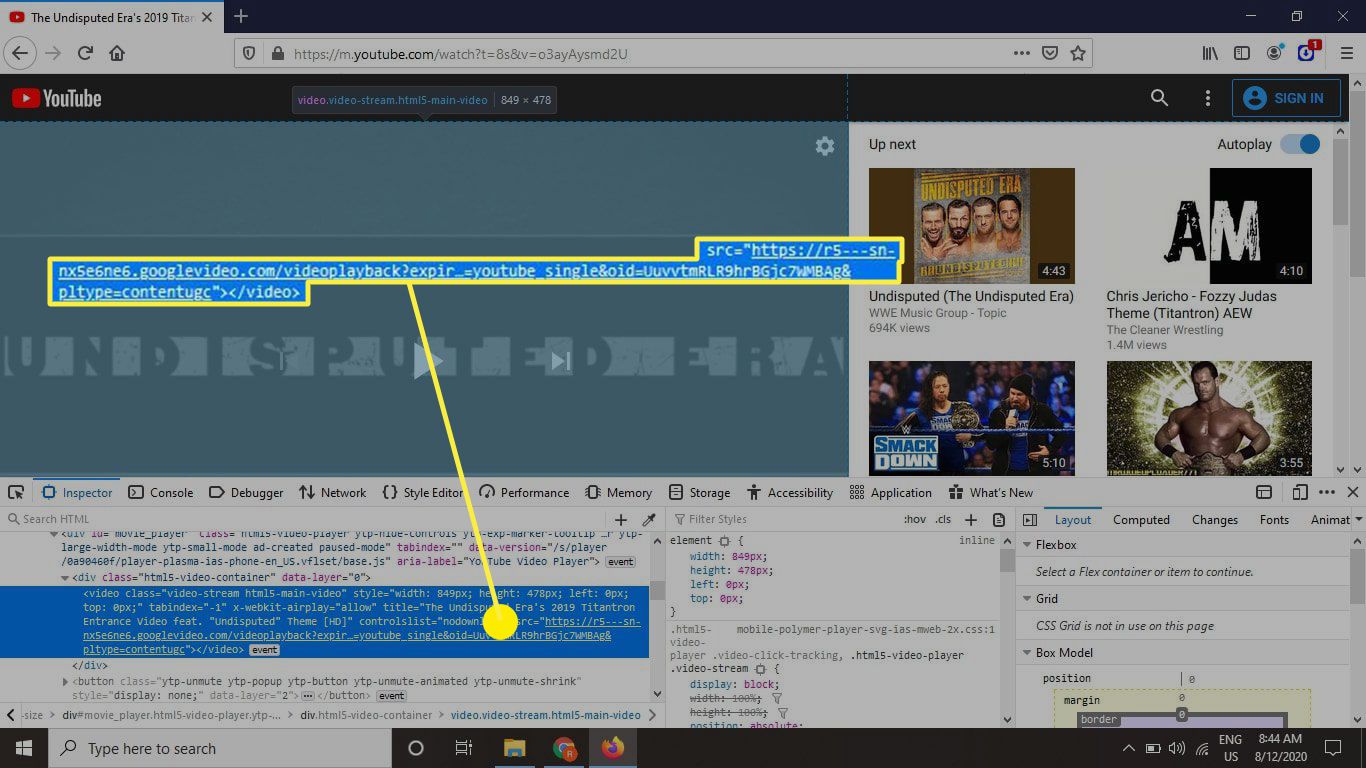Open a new browser tab
This screenshot has height=768, width=1366.
pyautogui.click(x=241, y=16)
